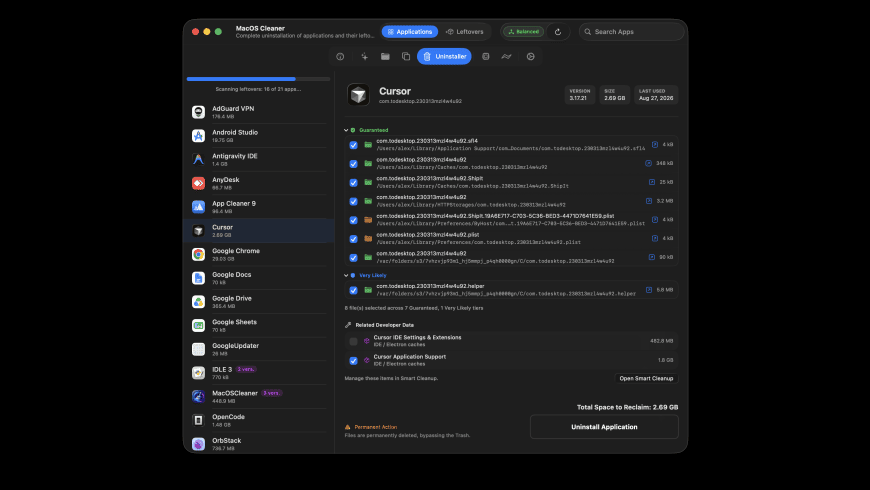This screenshot has height=490, width=870.
Task: Uncheck the ByHost ShipIt plist item
Action: click(x=353, y=220)
